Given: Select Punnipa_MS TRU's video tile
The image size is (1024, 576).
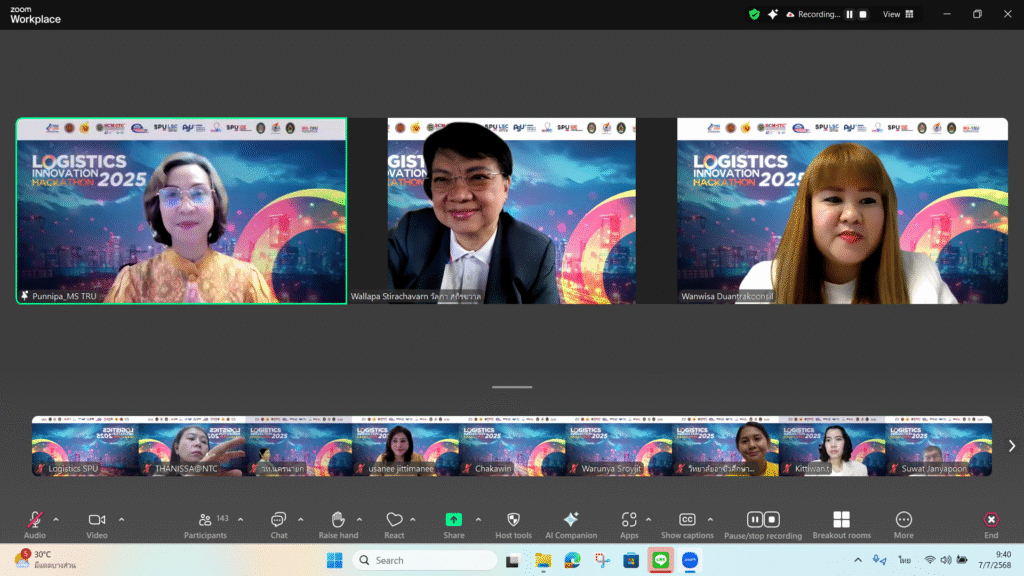Looking at the screenshot, I should point(182,211).
